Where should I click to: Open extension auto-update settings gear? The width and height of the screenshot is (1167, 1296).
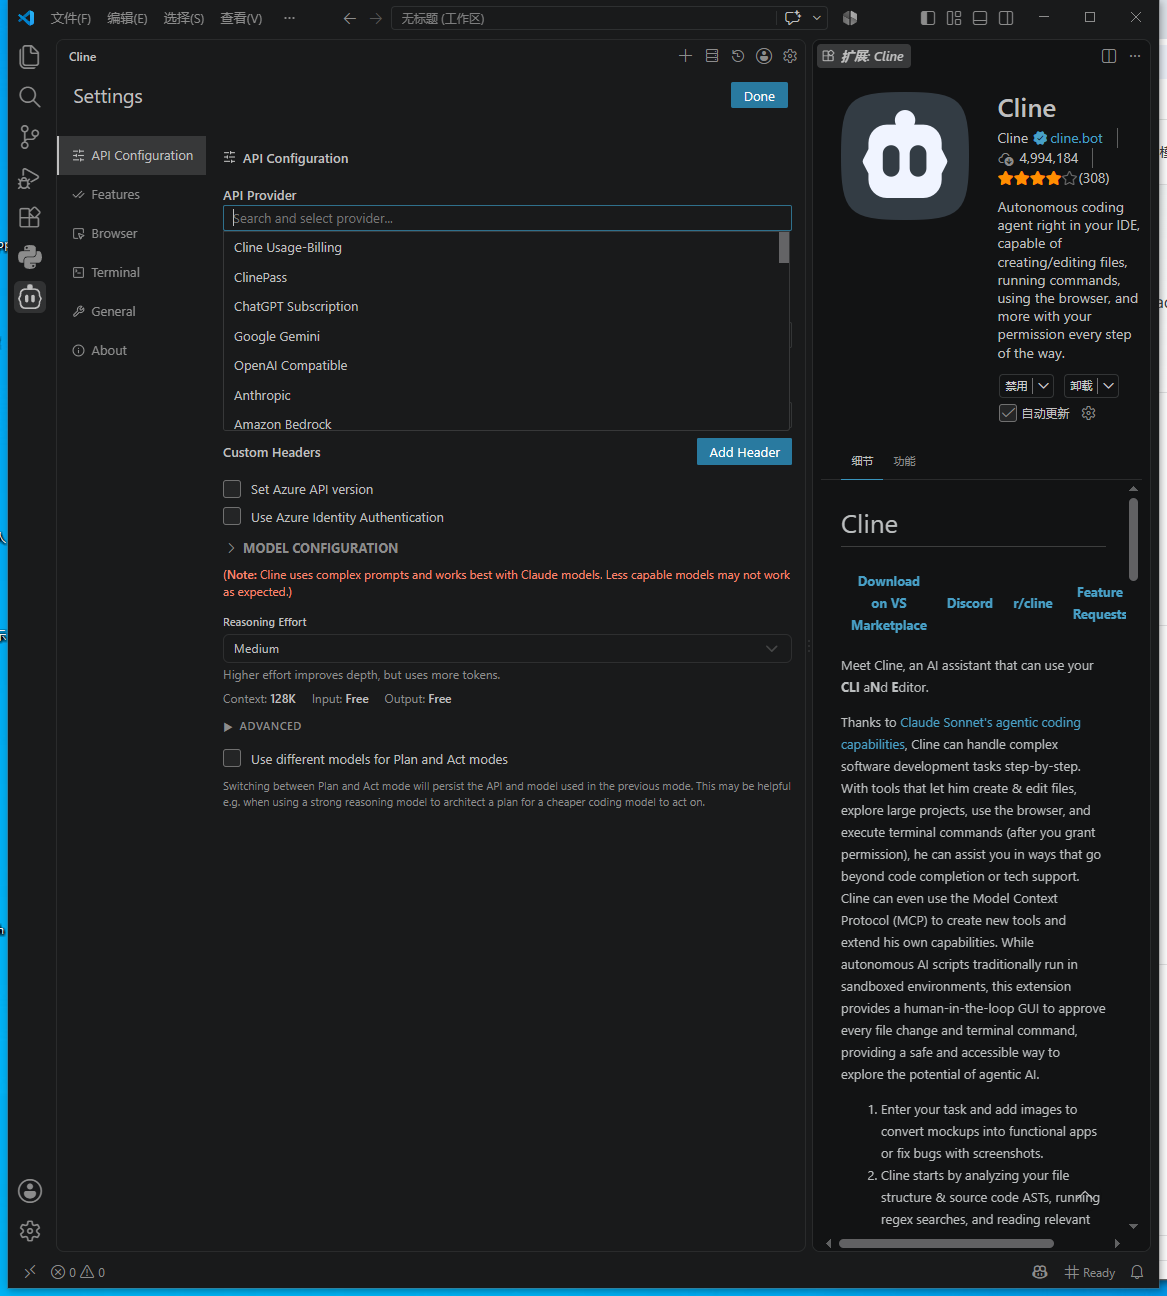point(1089,413)
